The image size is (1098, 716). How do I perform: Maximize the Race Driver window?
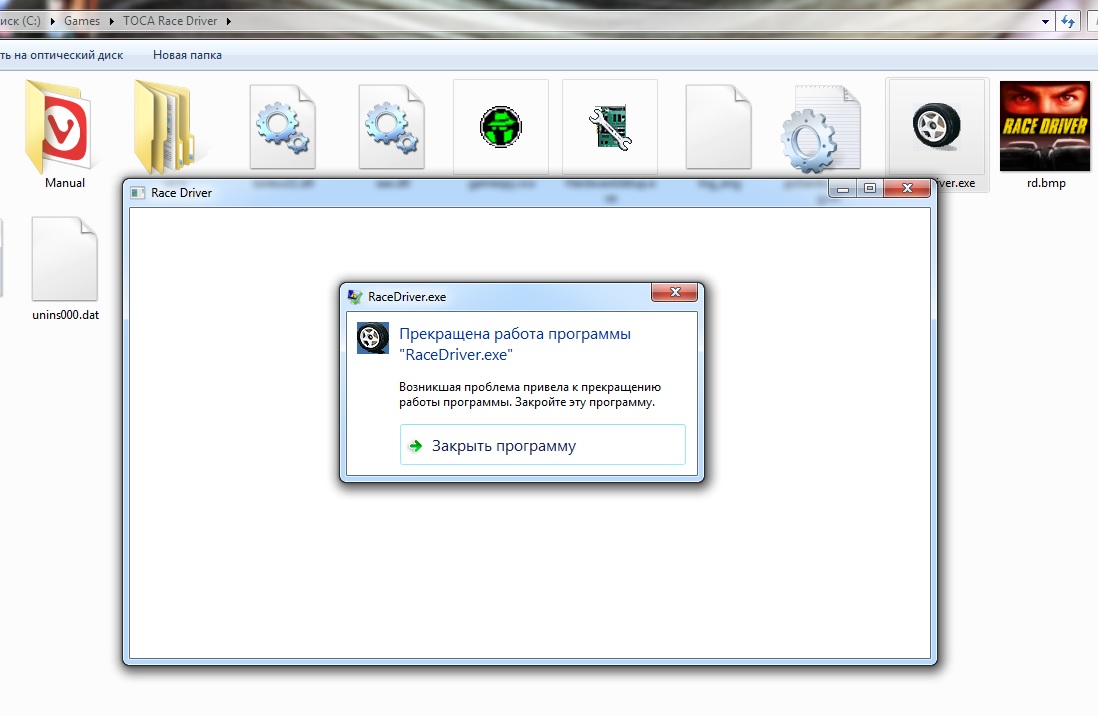pyautogui.click(x=870, y=188)
